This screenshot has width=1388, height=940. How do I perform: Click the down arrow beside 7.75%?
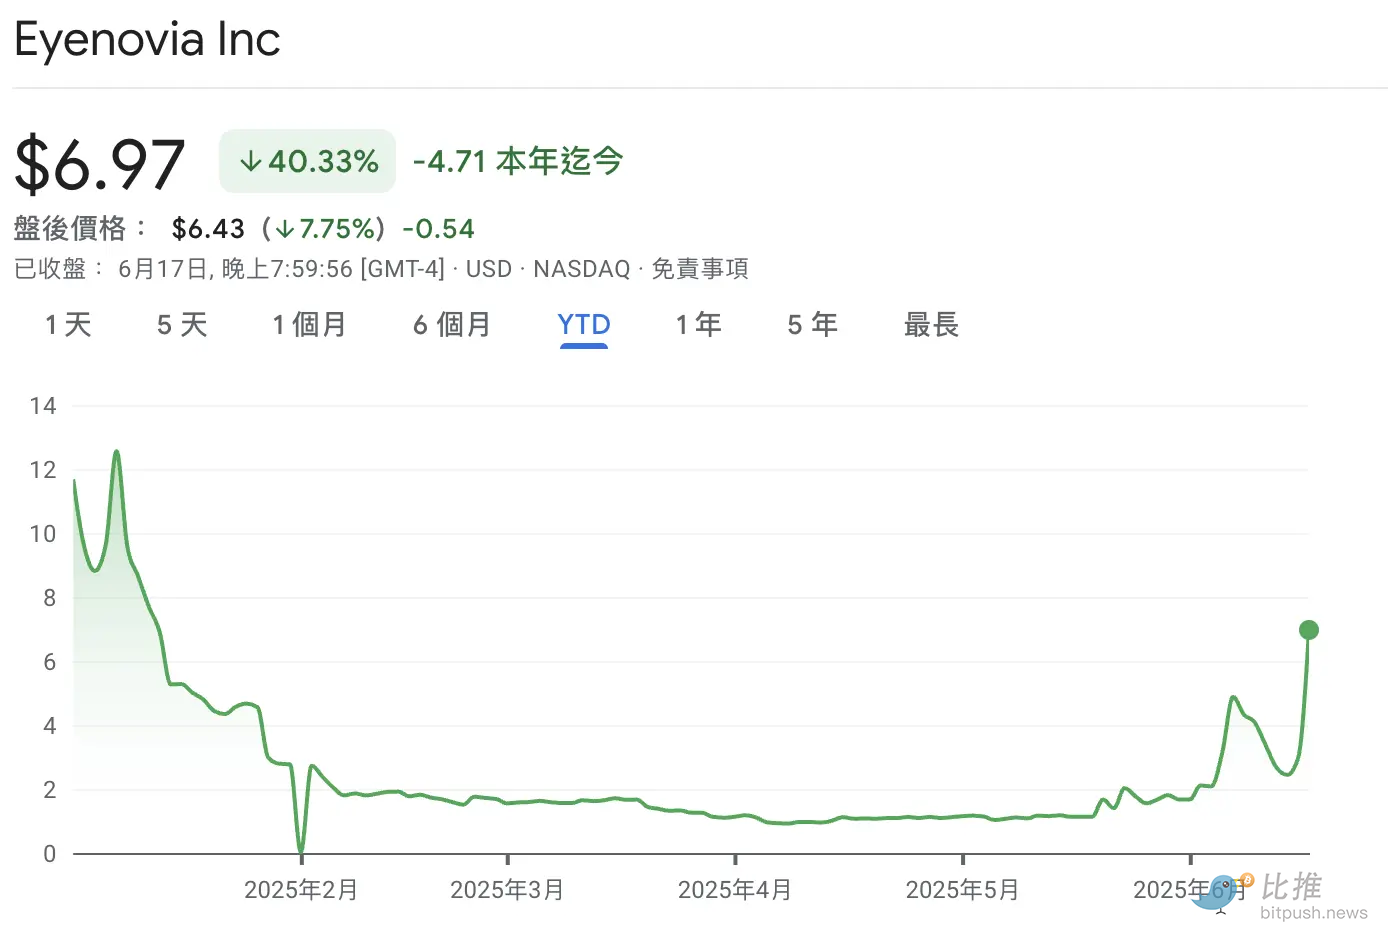pyautogui.click(x=285, y=229)
